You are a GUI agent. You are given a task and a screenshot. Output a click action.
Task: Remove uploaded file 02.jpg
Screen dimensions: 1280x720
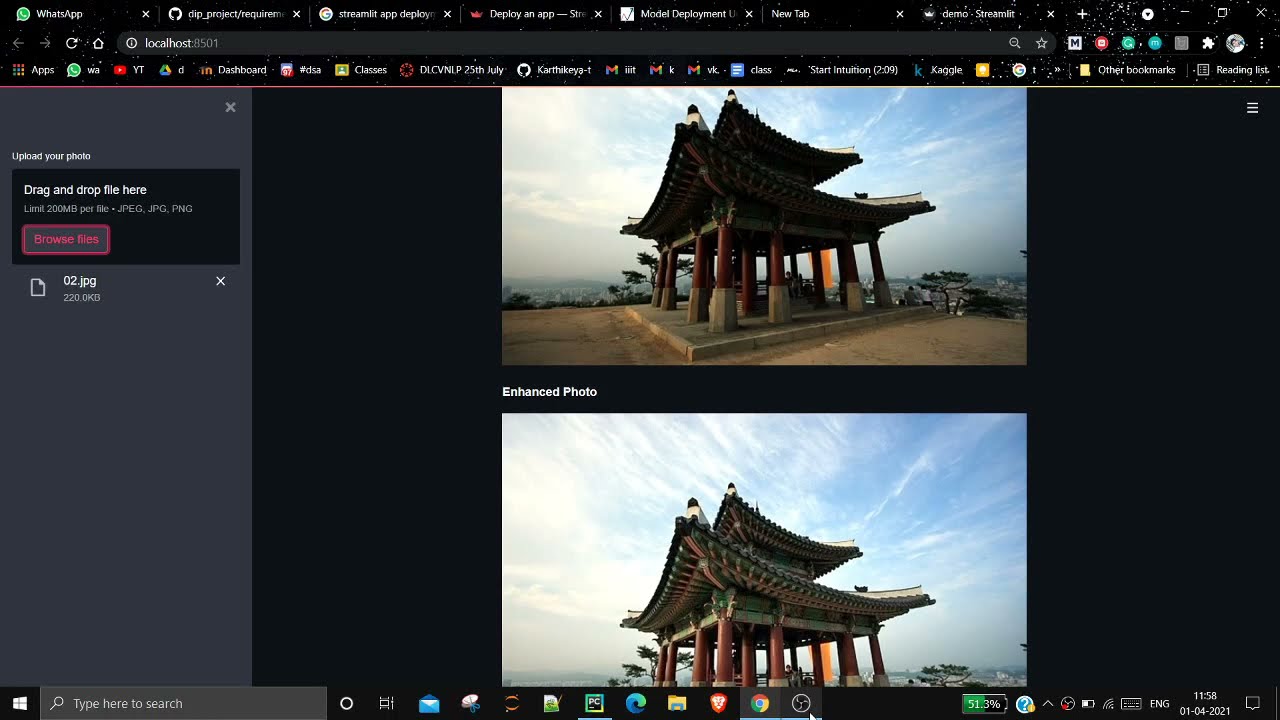pos(221,281)
